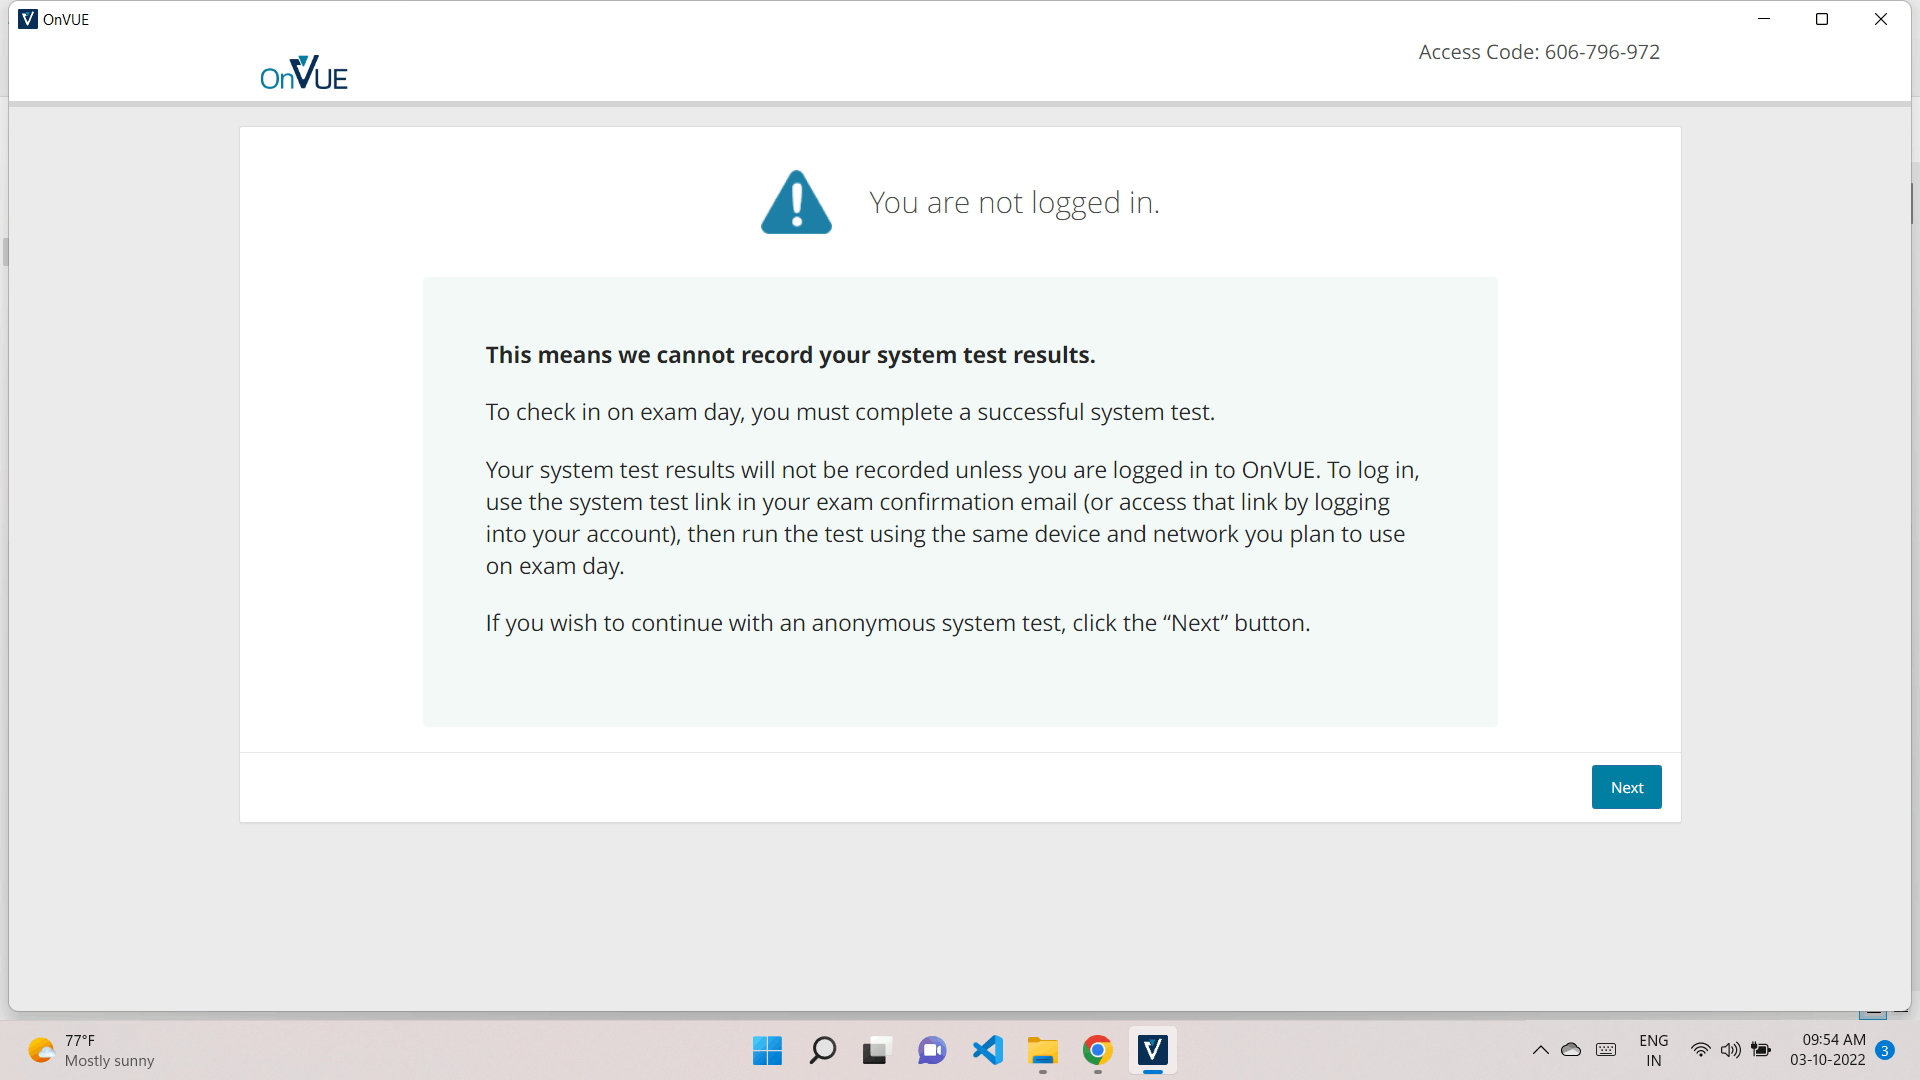
Task: Switch the ENG IN input language
Action: 1654,1051
